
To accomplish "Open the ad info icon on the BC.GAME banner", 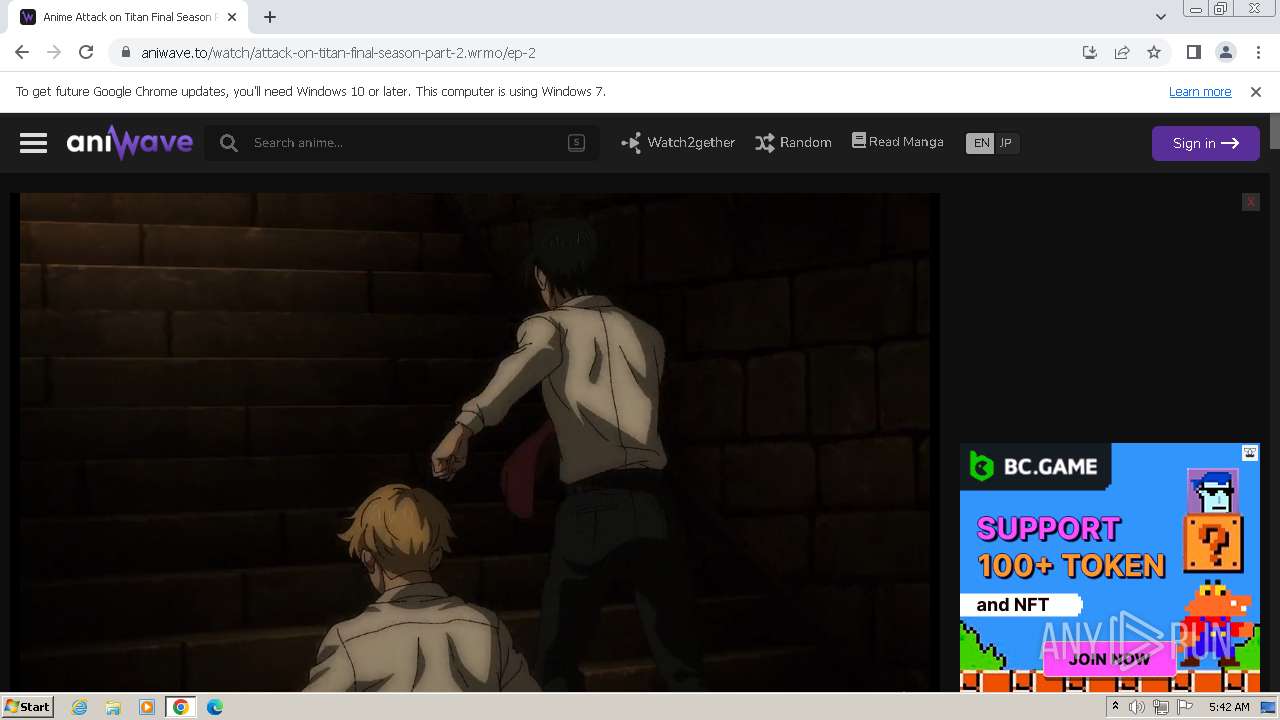I will (1250, 453).
